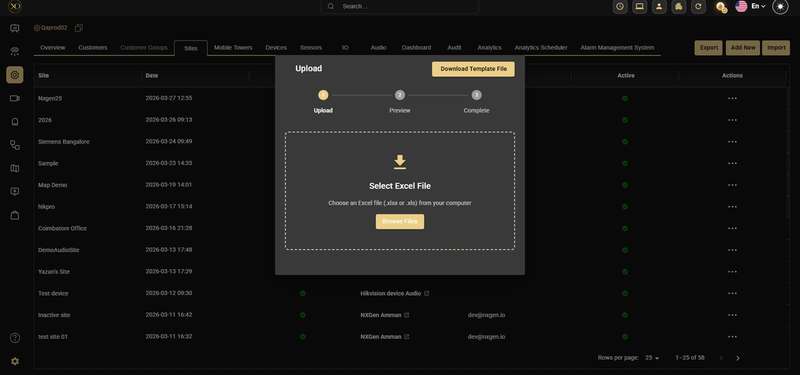Switch to the Analytics Scheduler tab
Image resolution: width=800 pixels, height=375 pixels.
click(x=541, y=47)
